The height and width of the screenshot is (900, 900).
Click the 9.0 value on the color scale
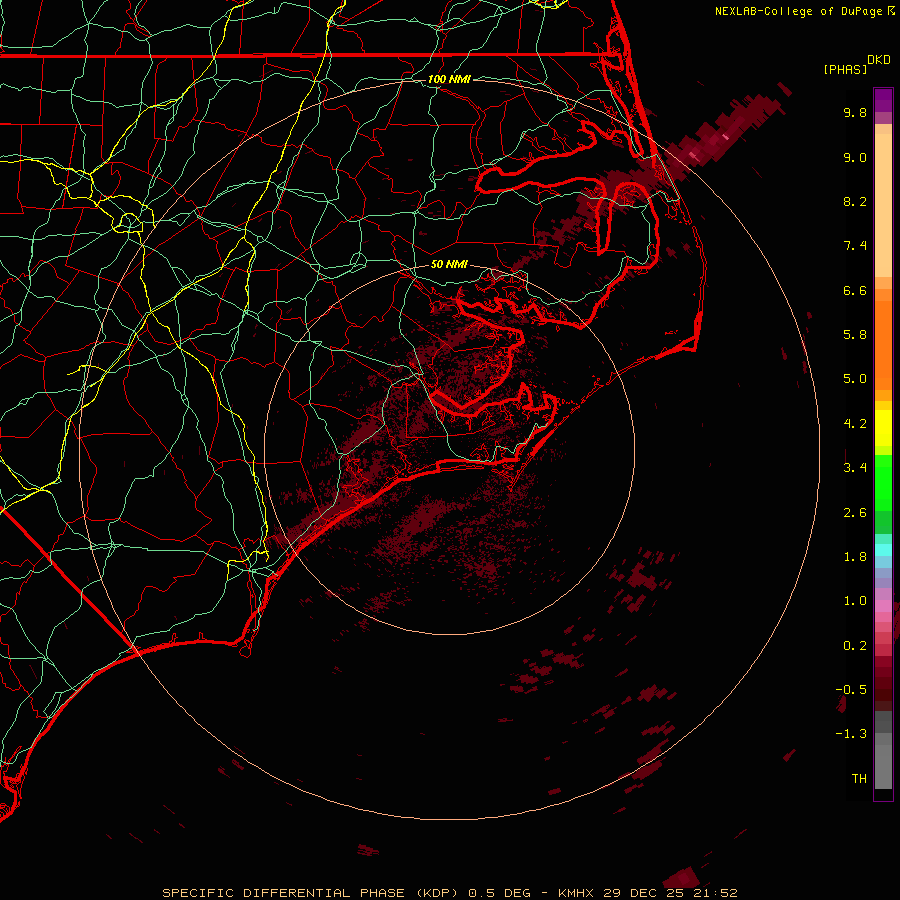pos(855,157)
